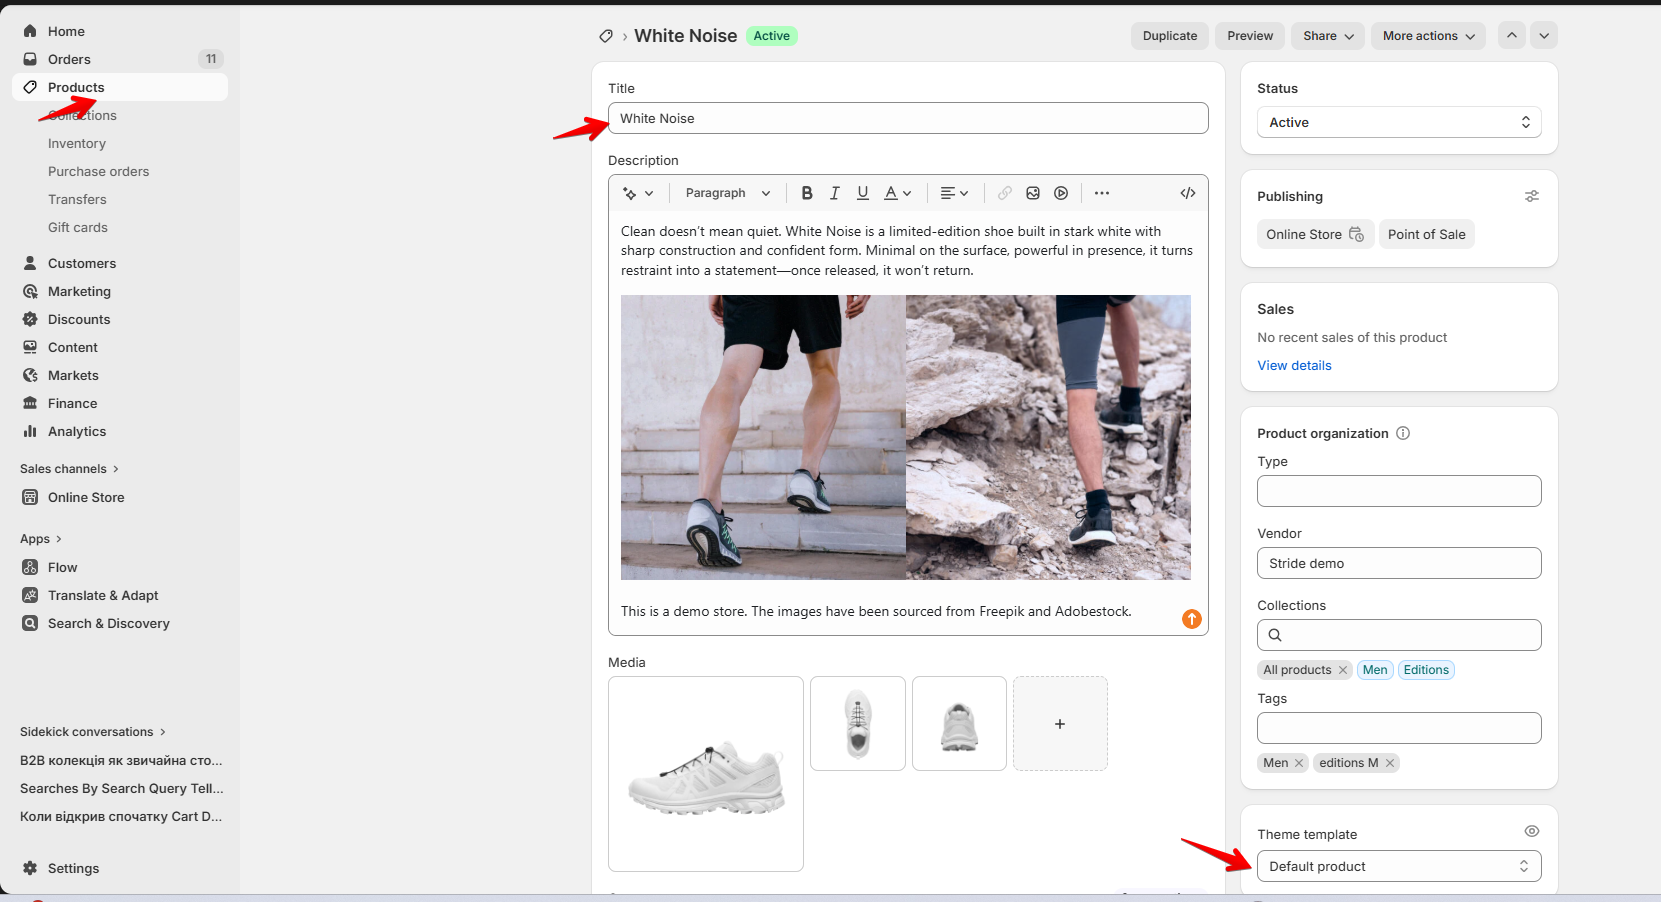Click the eye icon beside Theme template
The width and height of the screenshot is (1661, 902).
pos(1531,831)
